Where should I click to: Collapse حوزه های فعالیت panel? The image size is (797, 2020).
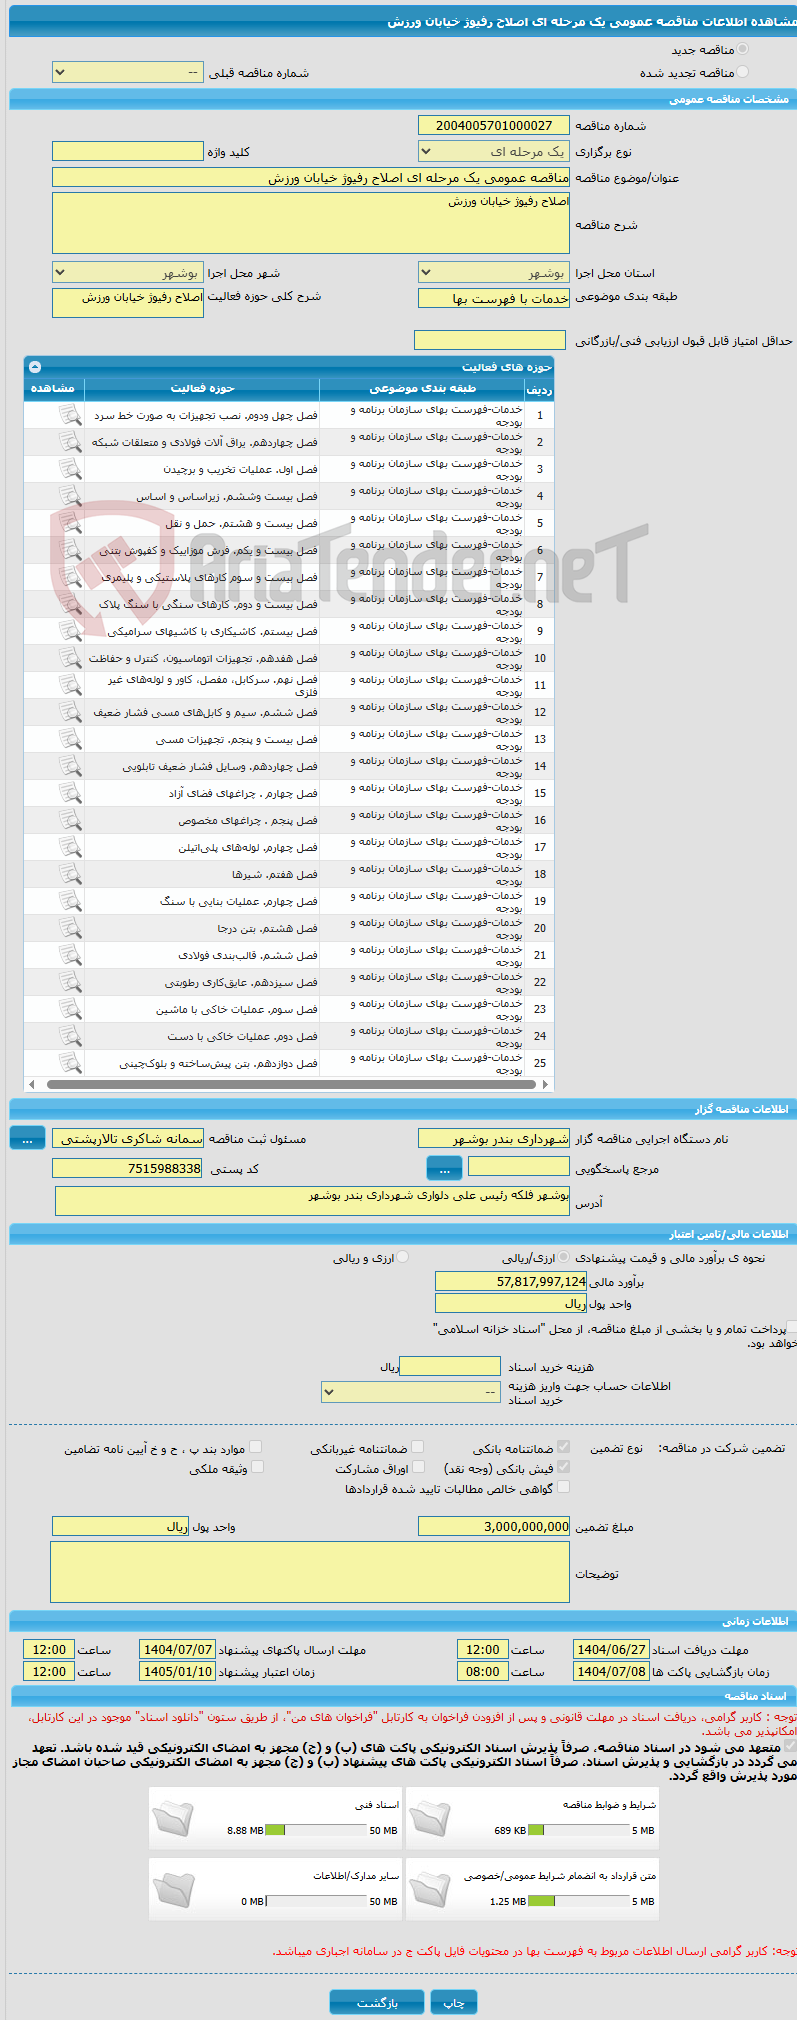pos(35,367)
